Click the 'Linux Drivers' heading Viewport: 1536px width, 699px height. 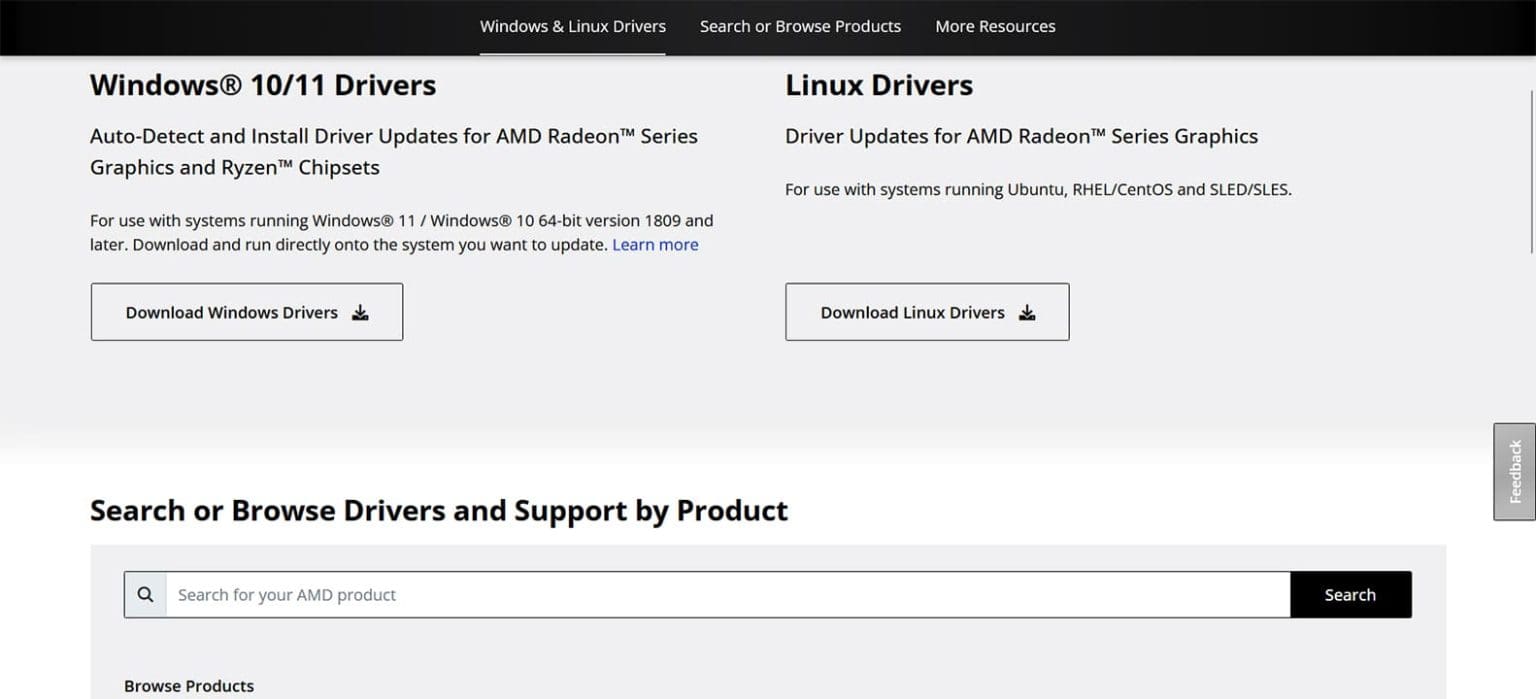[x=878, y=85]
